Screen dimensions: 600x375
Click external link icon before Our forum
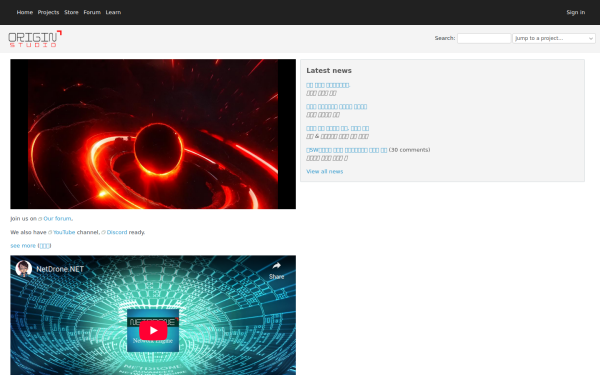[40, 219]
